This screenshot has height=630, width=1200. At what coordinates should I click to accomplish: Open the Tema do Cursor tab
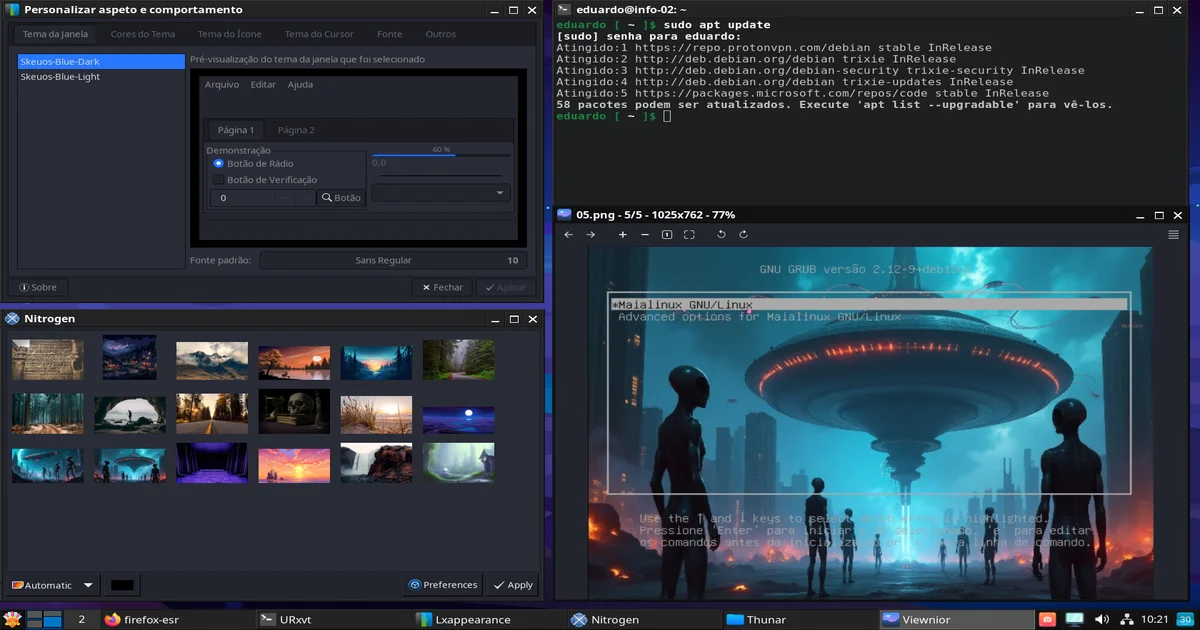319,34
